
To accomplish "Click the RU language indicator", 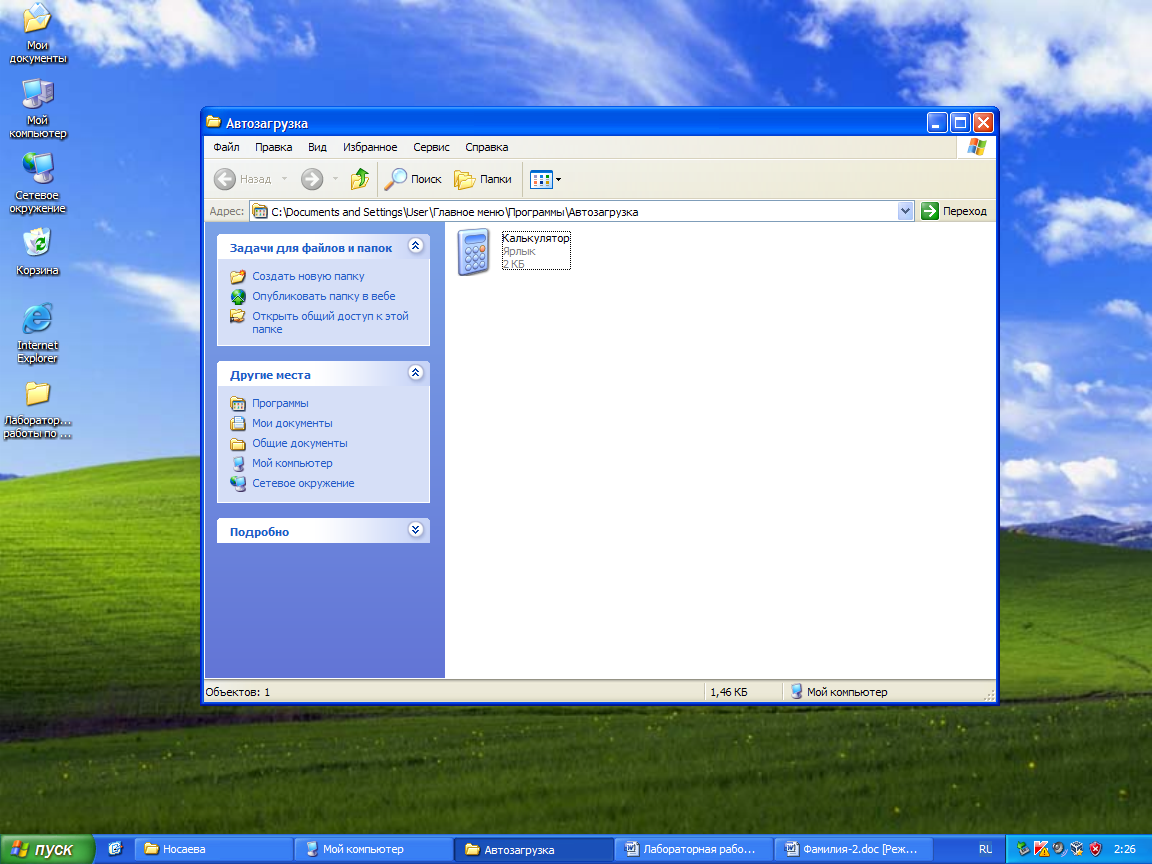I will pyautogui.click(x=984, y=849).
